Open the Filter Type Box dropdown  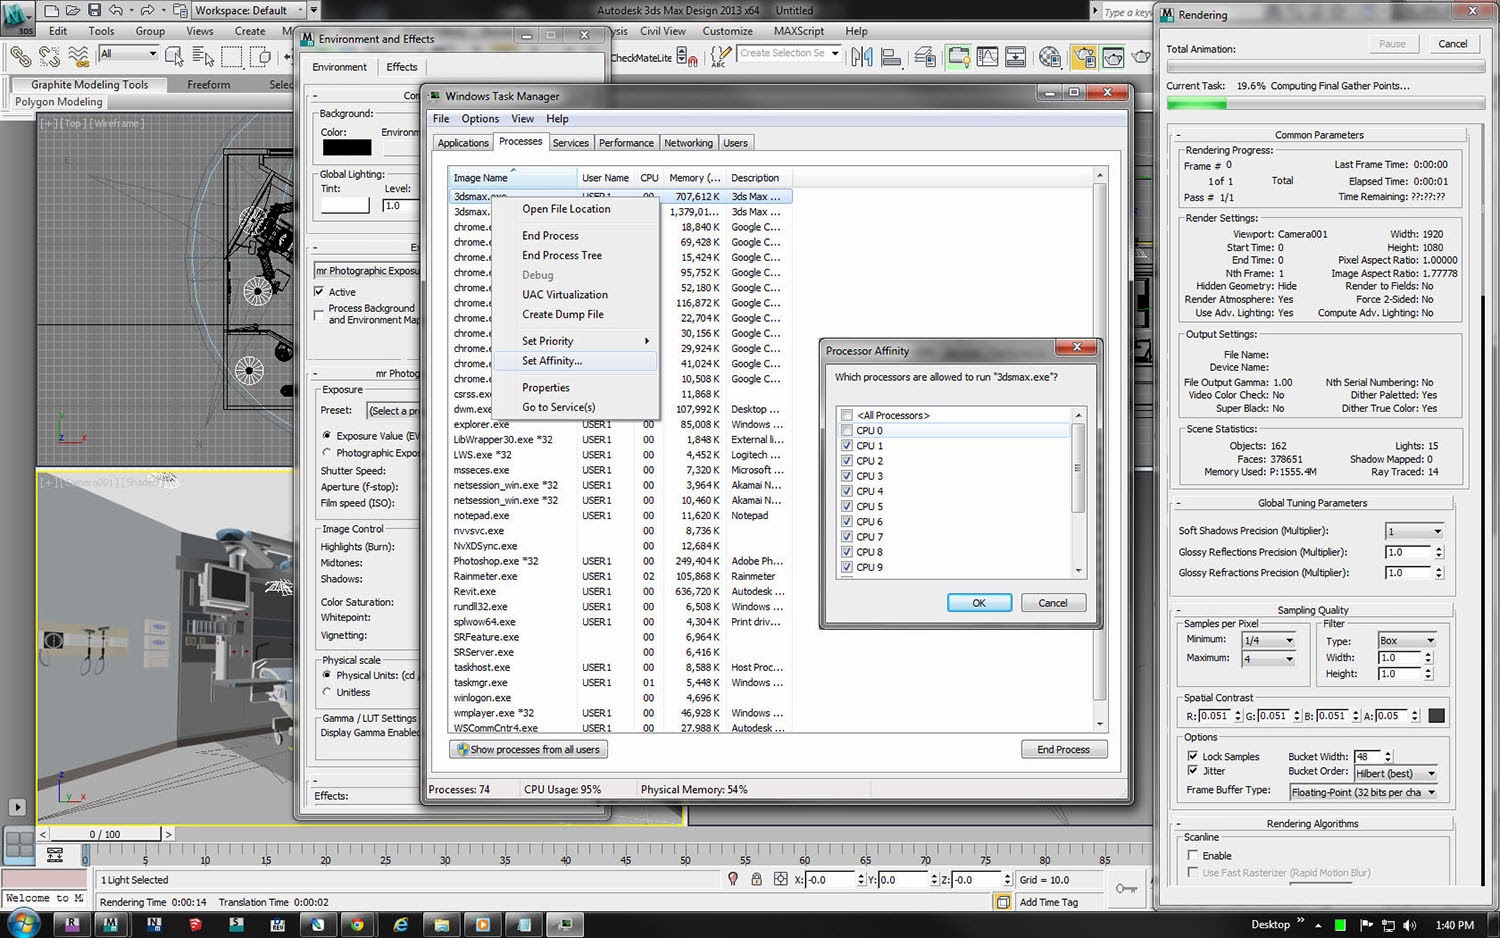1407,641
